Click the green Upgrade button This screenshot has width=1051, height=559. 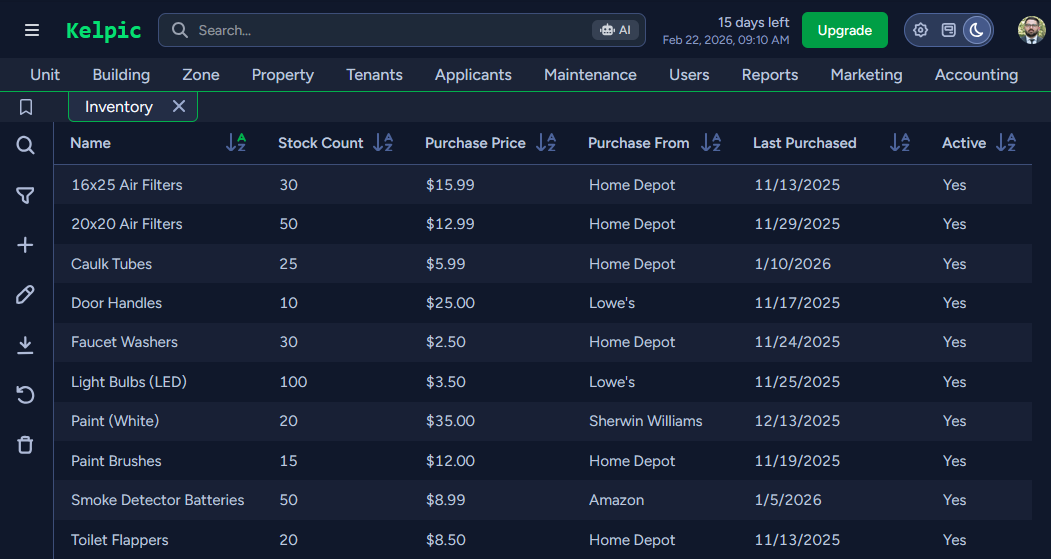pos(844,30)
